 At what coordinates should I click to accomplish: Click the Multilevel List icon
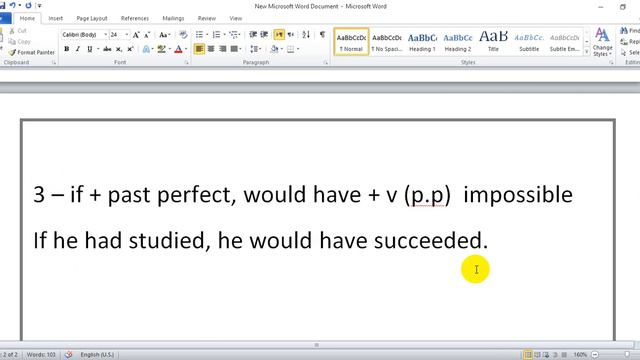233,35
